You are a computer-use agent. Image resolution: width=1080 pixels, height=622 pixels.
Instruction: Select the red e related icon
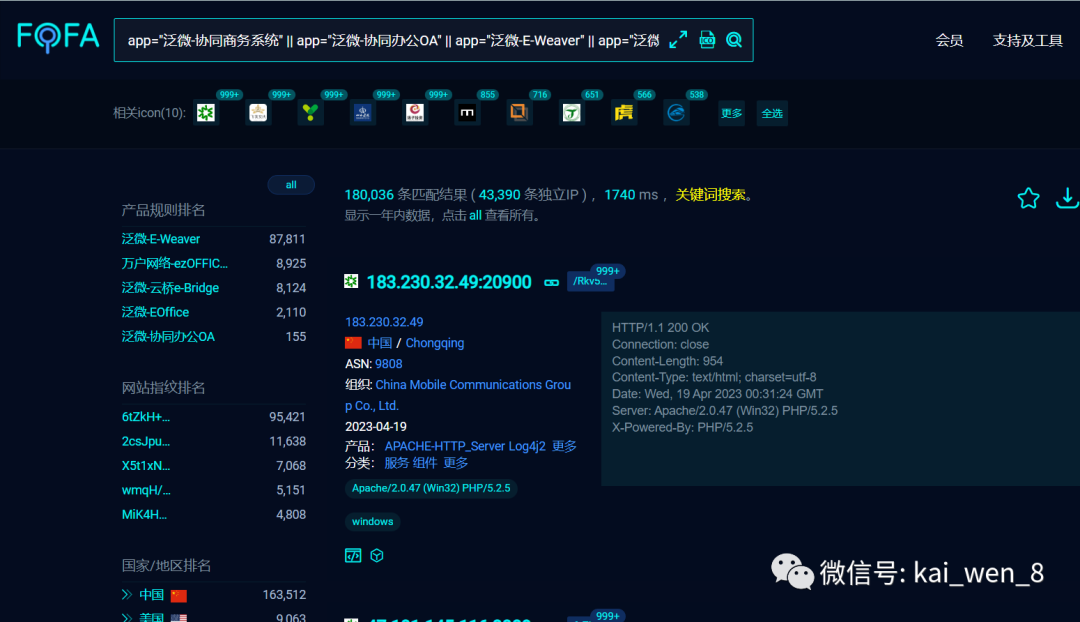(x=415, y=113)
